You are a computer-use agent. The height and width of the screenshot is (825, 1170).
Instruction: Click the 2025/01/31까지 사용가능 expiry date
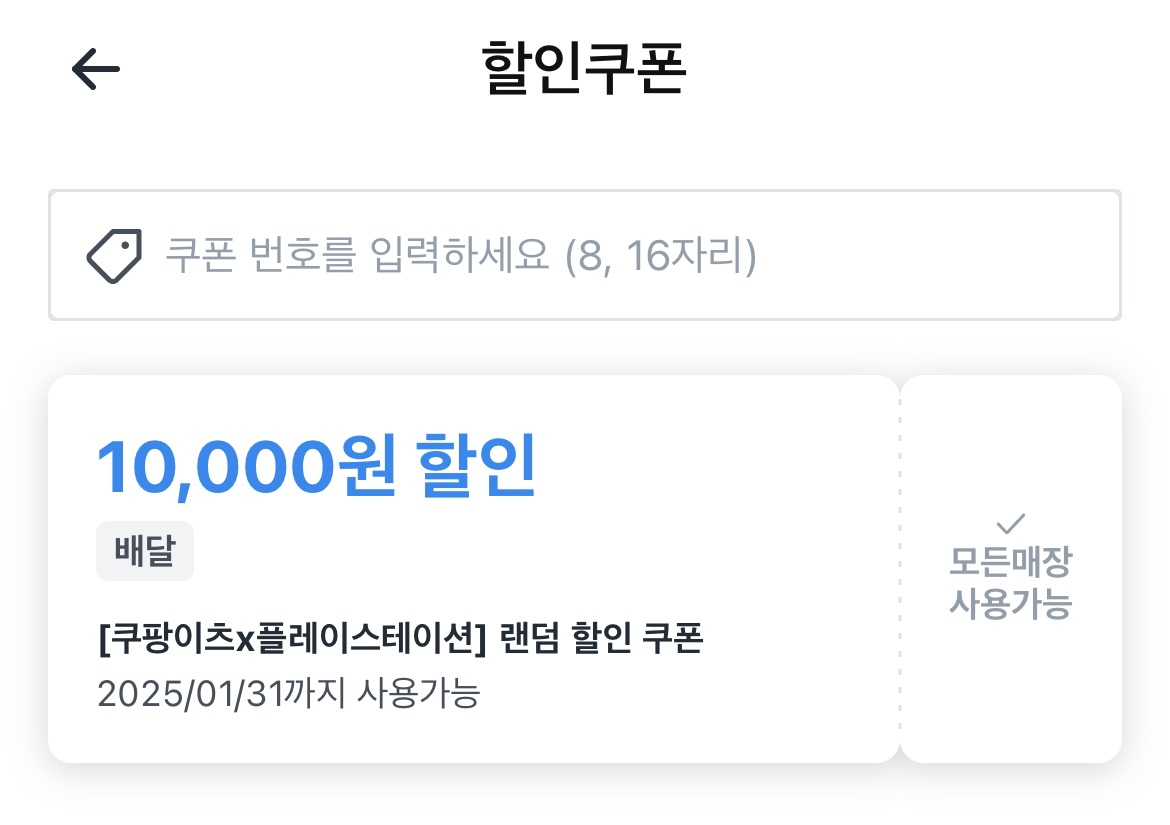[288, 693]
